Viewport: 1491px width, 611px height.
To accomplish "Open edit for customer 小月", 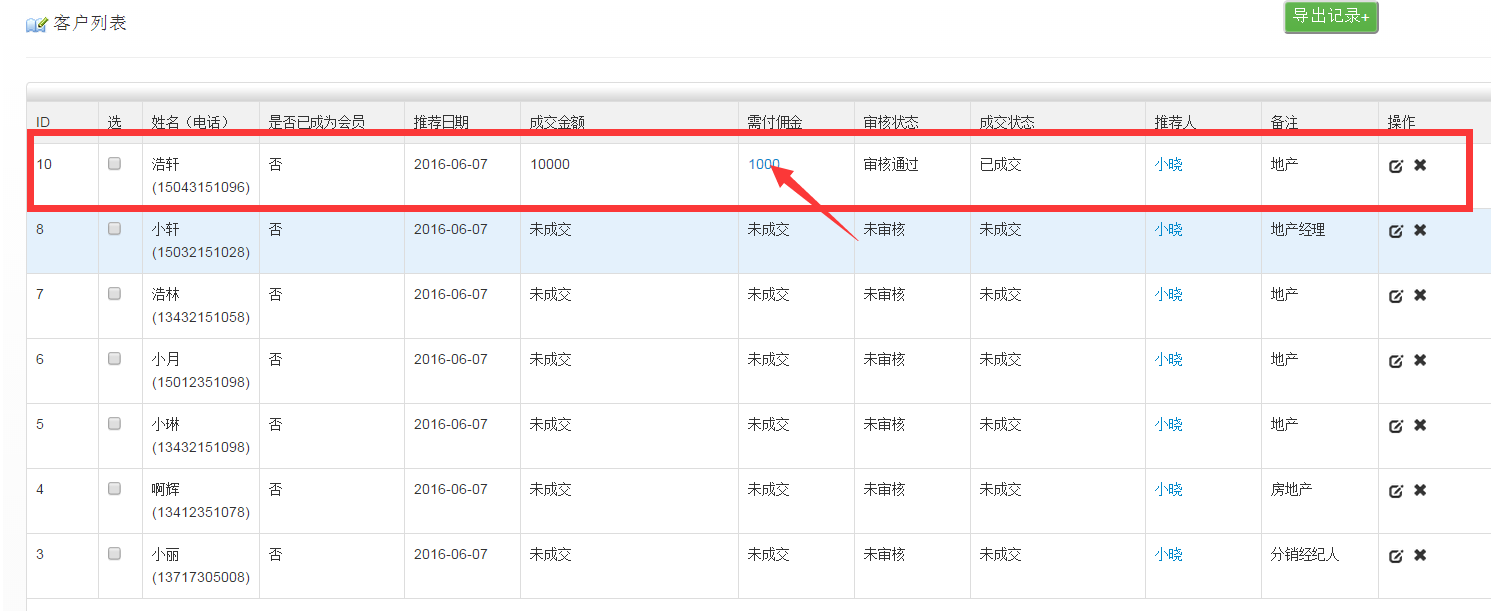I will tap(1396, 361).
